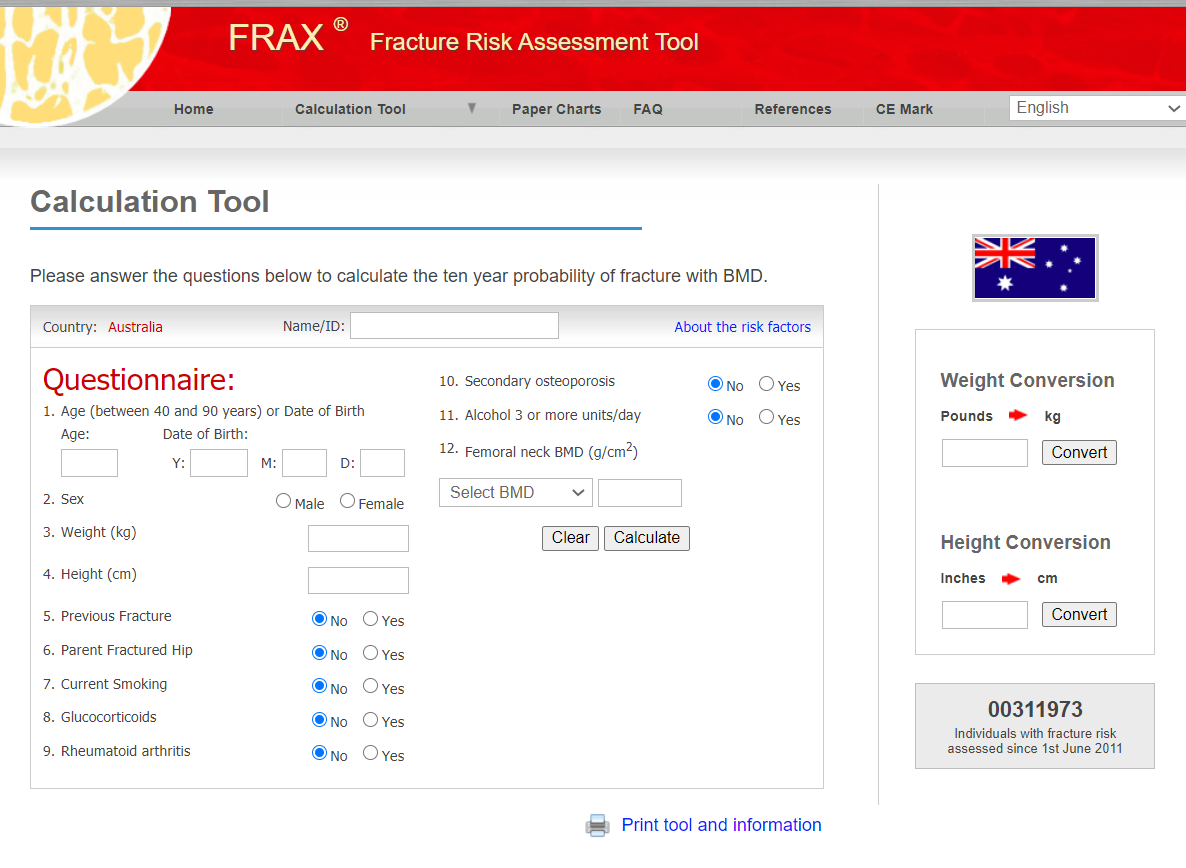Click the 00311973 counter text
1186x868 pixels.
(x=1035, y=709)
